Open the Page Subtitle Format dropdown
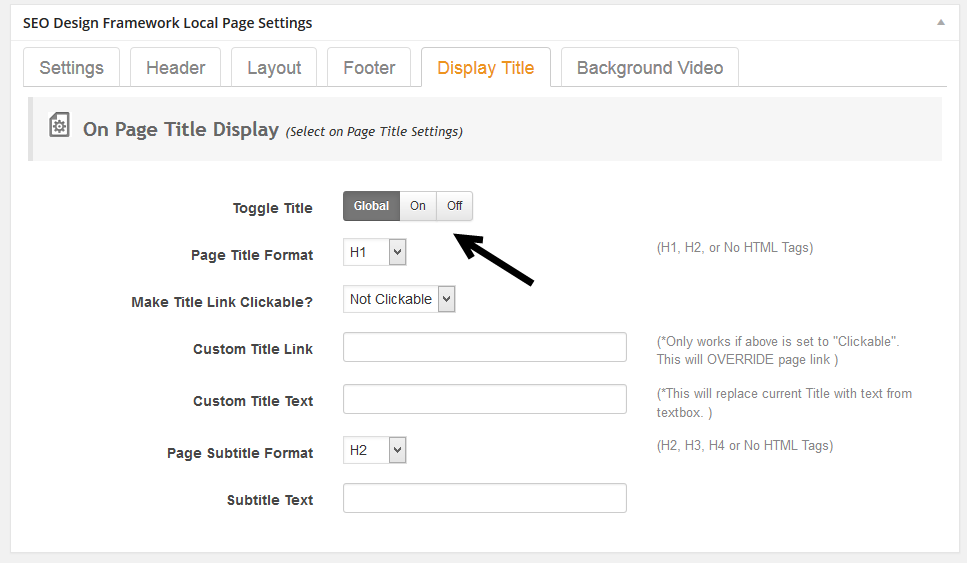The width and height of the screenshot is (967, 563). tap(374, 450)
